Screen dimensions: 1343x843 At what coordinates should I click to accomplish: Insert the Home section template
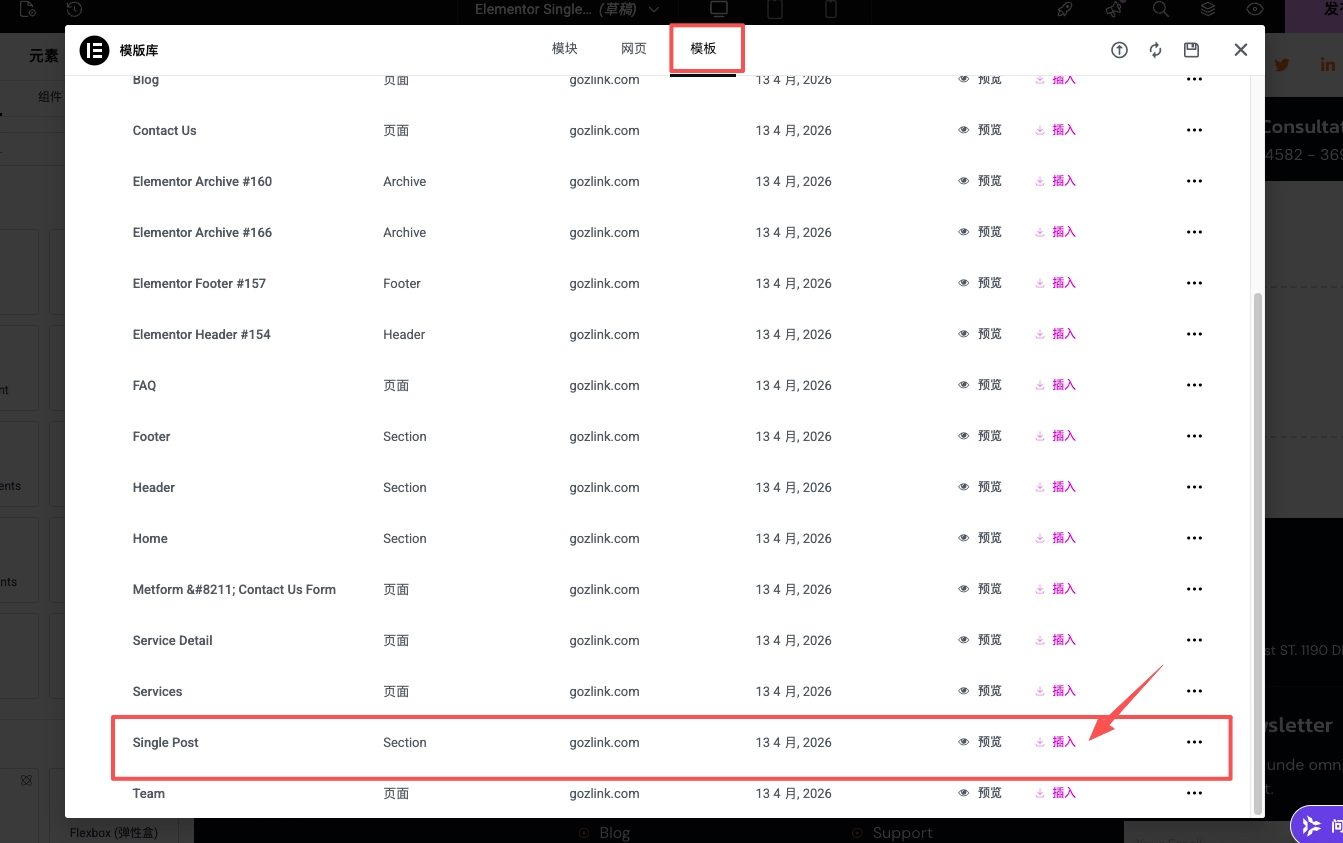[x=1056, y=538]
